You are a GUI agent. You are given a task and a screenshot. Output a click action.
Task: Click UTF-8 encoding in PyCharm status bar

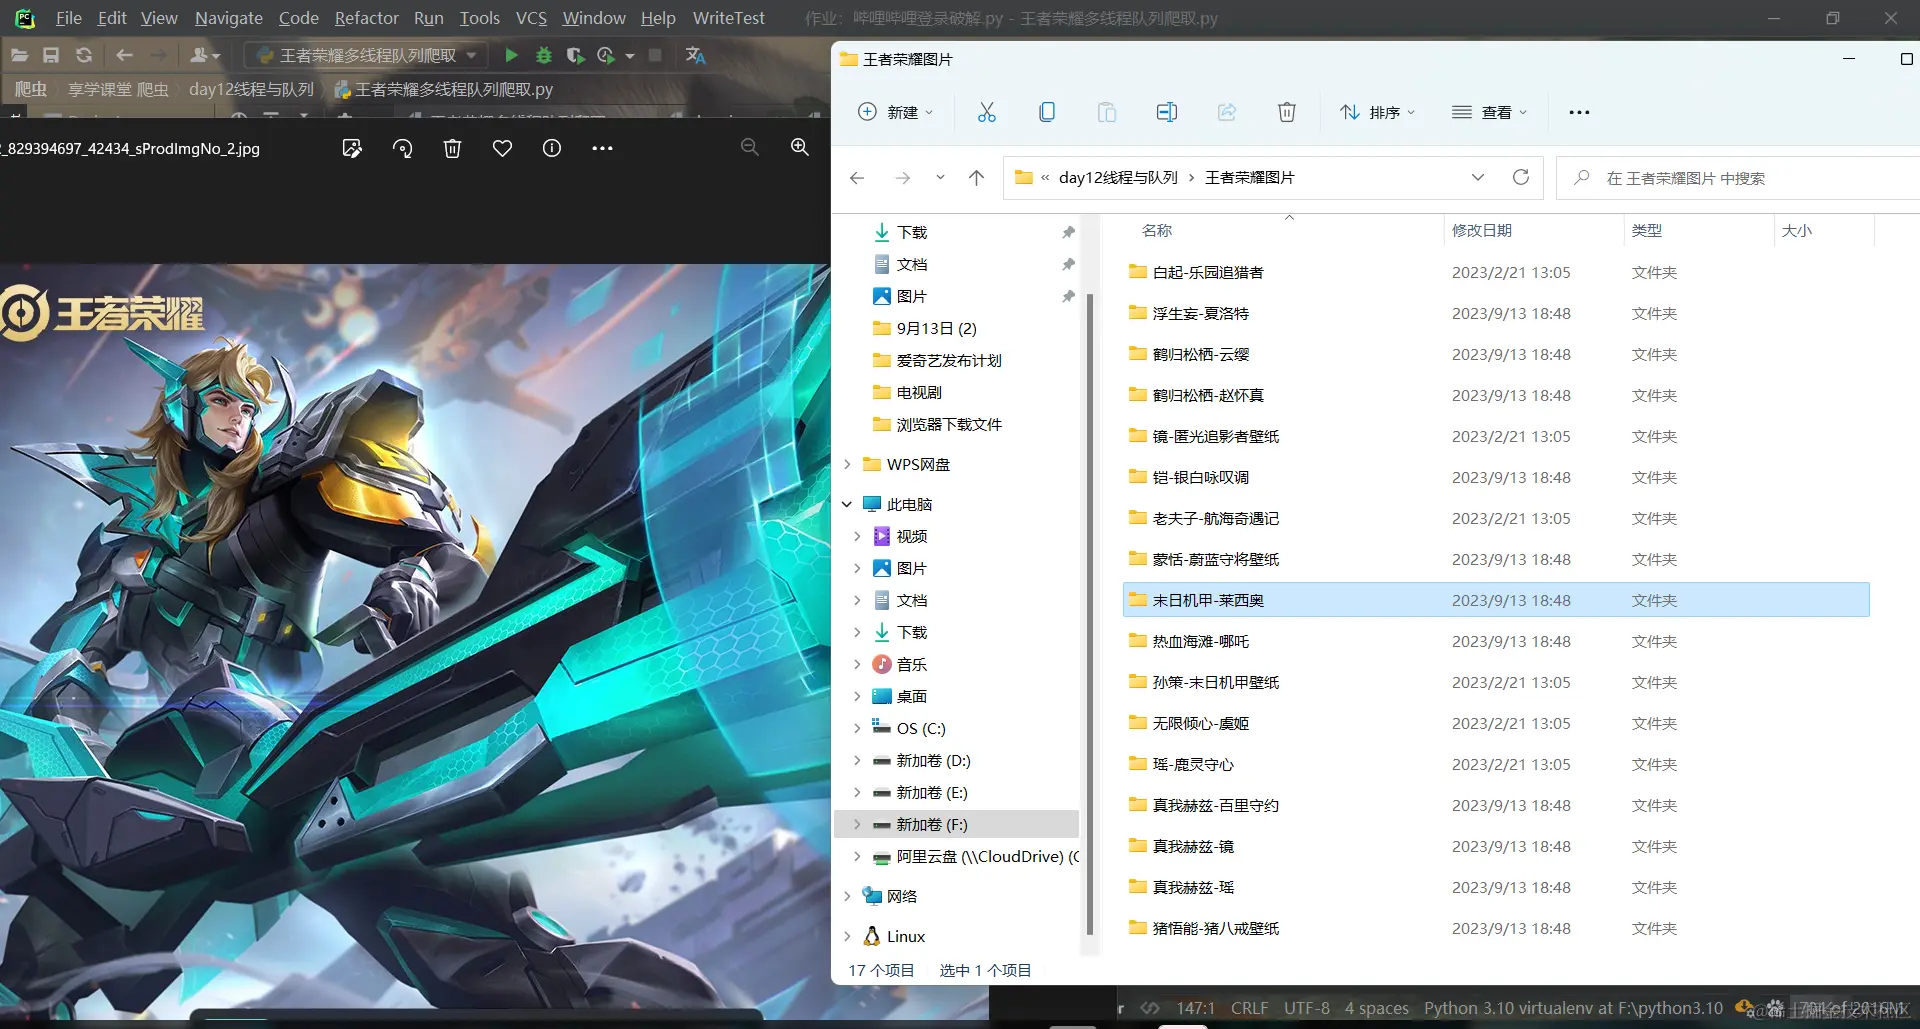tap(1307, 1008)
